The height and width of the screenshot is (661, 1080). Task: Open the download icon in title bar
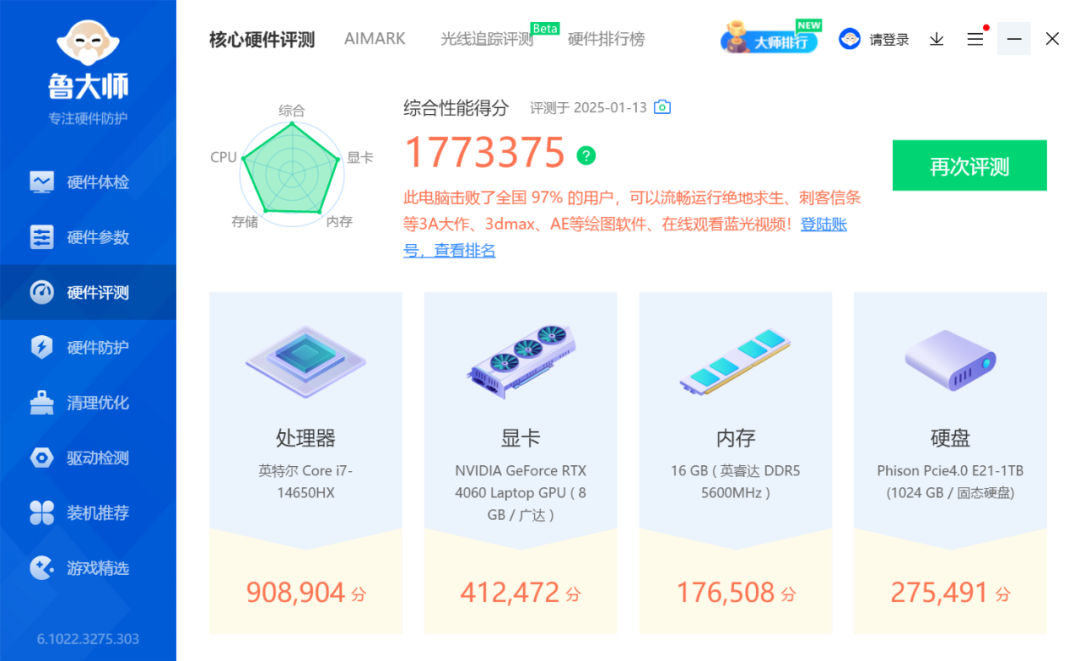[x=937, y=39]
